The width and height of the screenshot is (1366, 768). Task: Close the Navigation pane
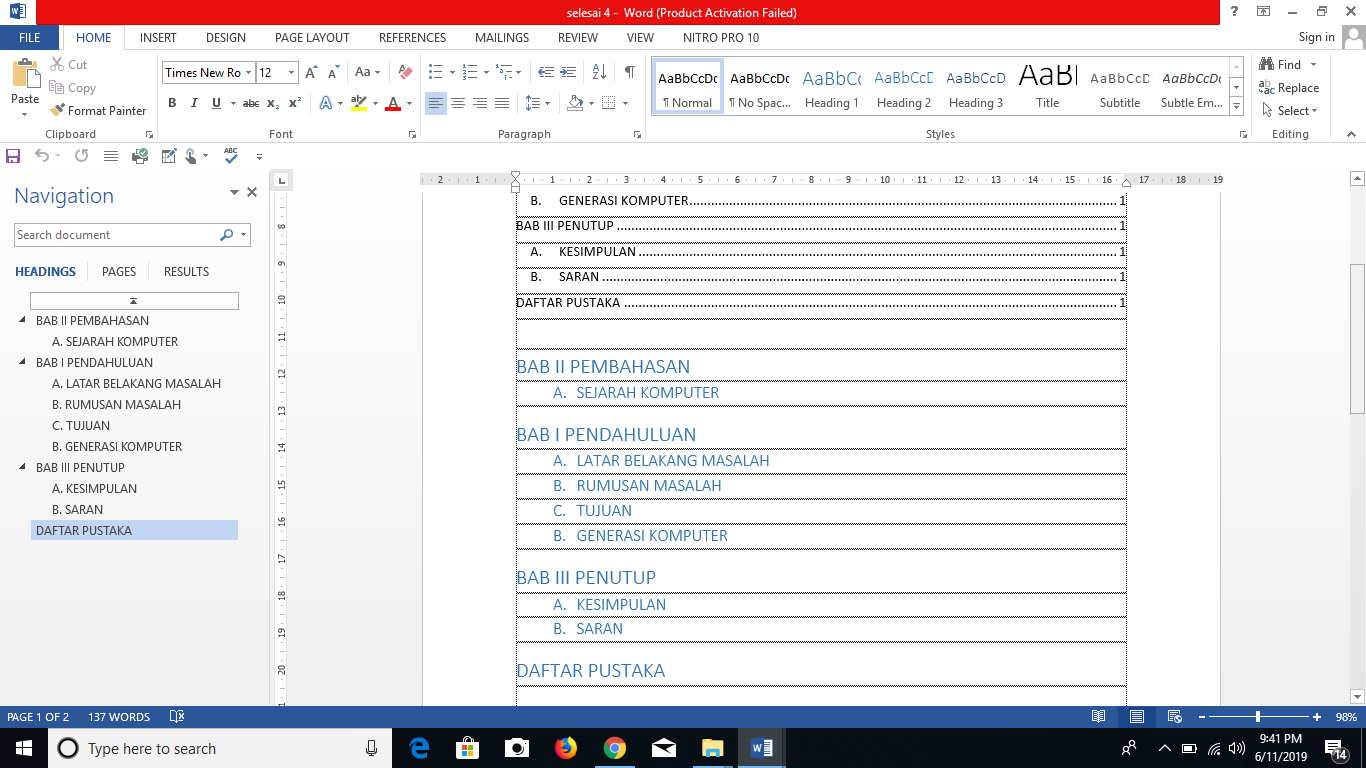[252, 193]
